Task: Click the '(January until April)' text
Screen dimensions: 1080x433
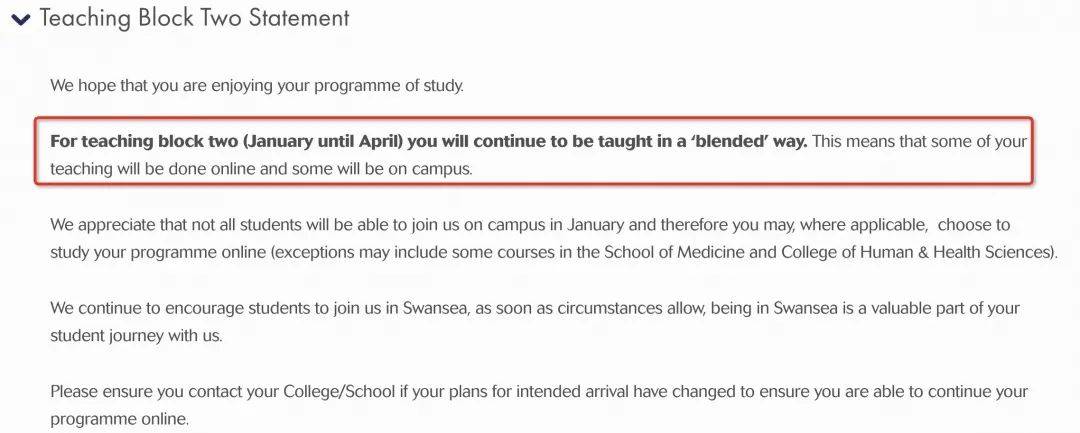Action: tap(323, 142)
